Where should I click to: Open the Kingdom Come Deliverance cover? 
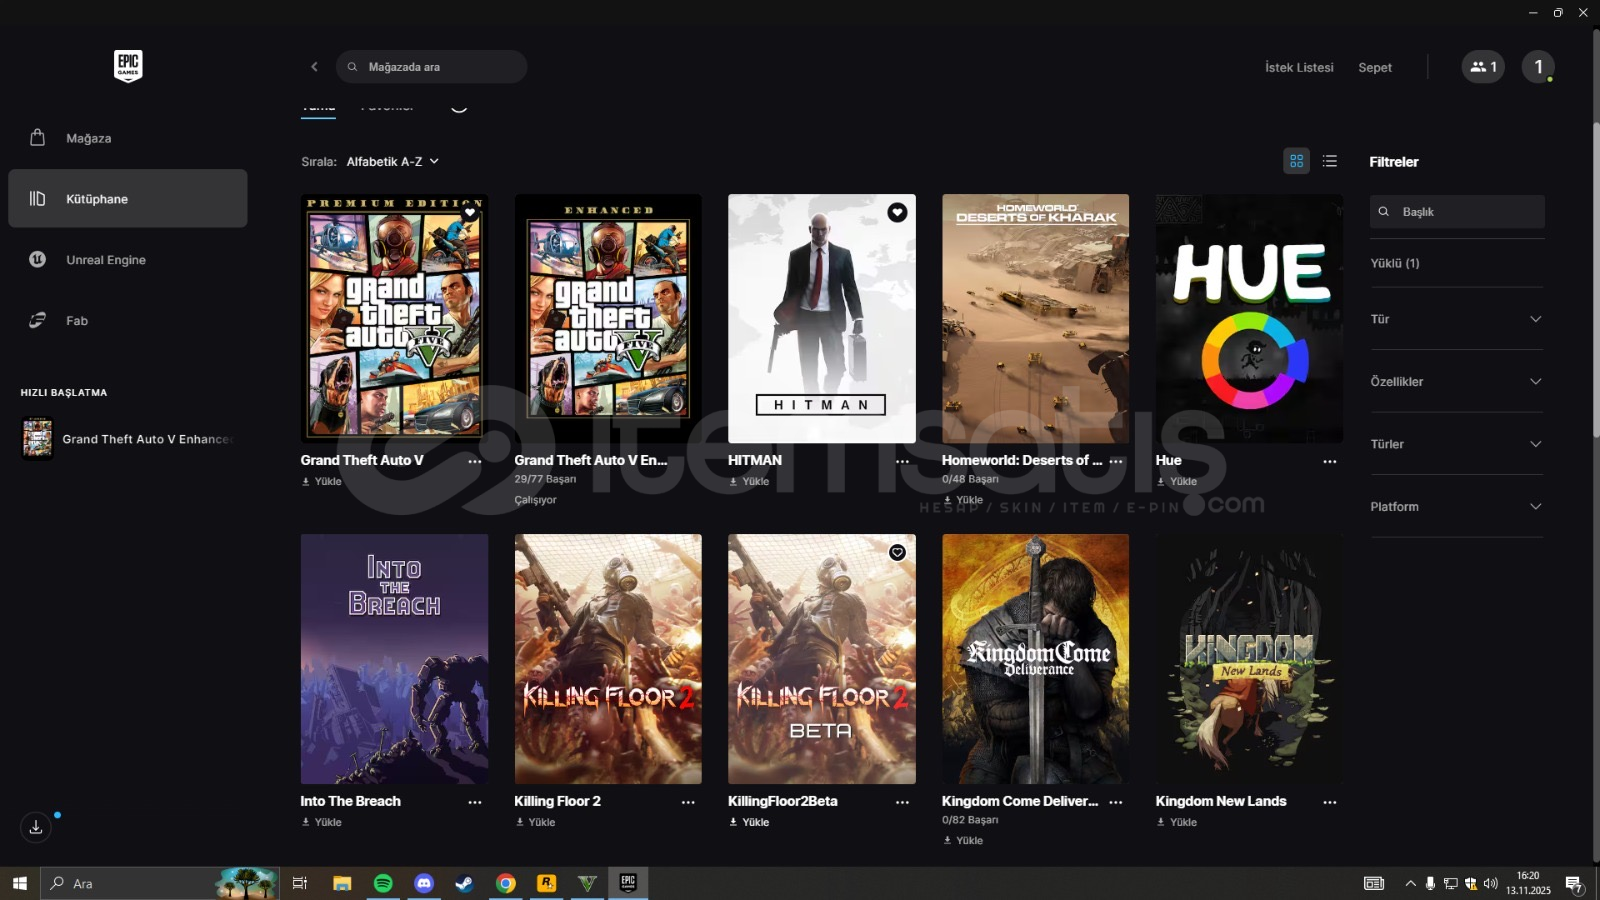pos(1035,659)
